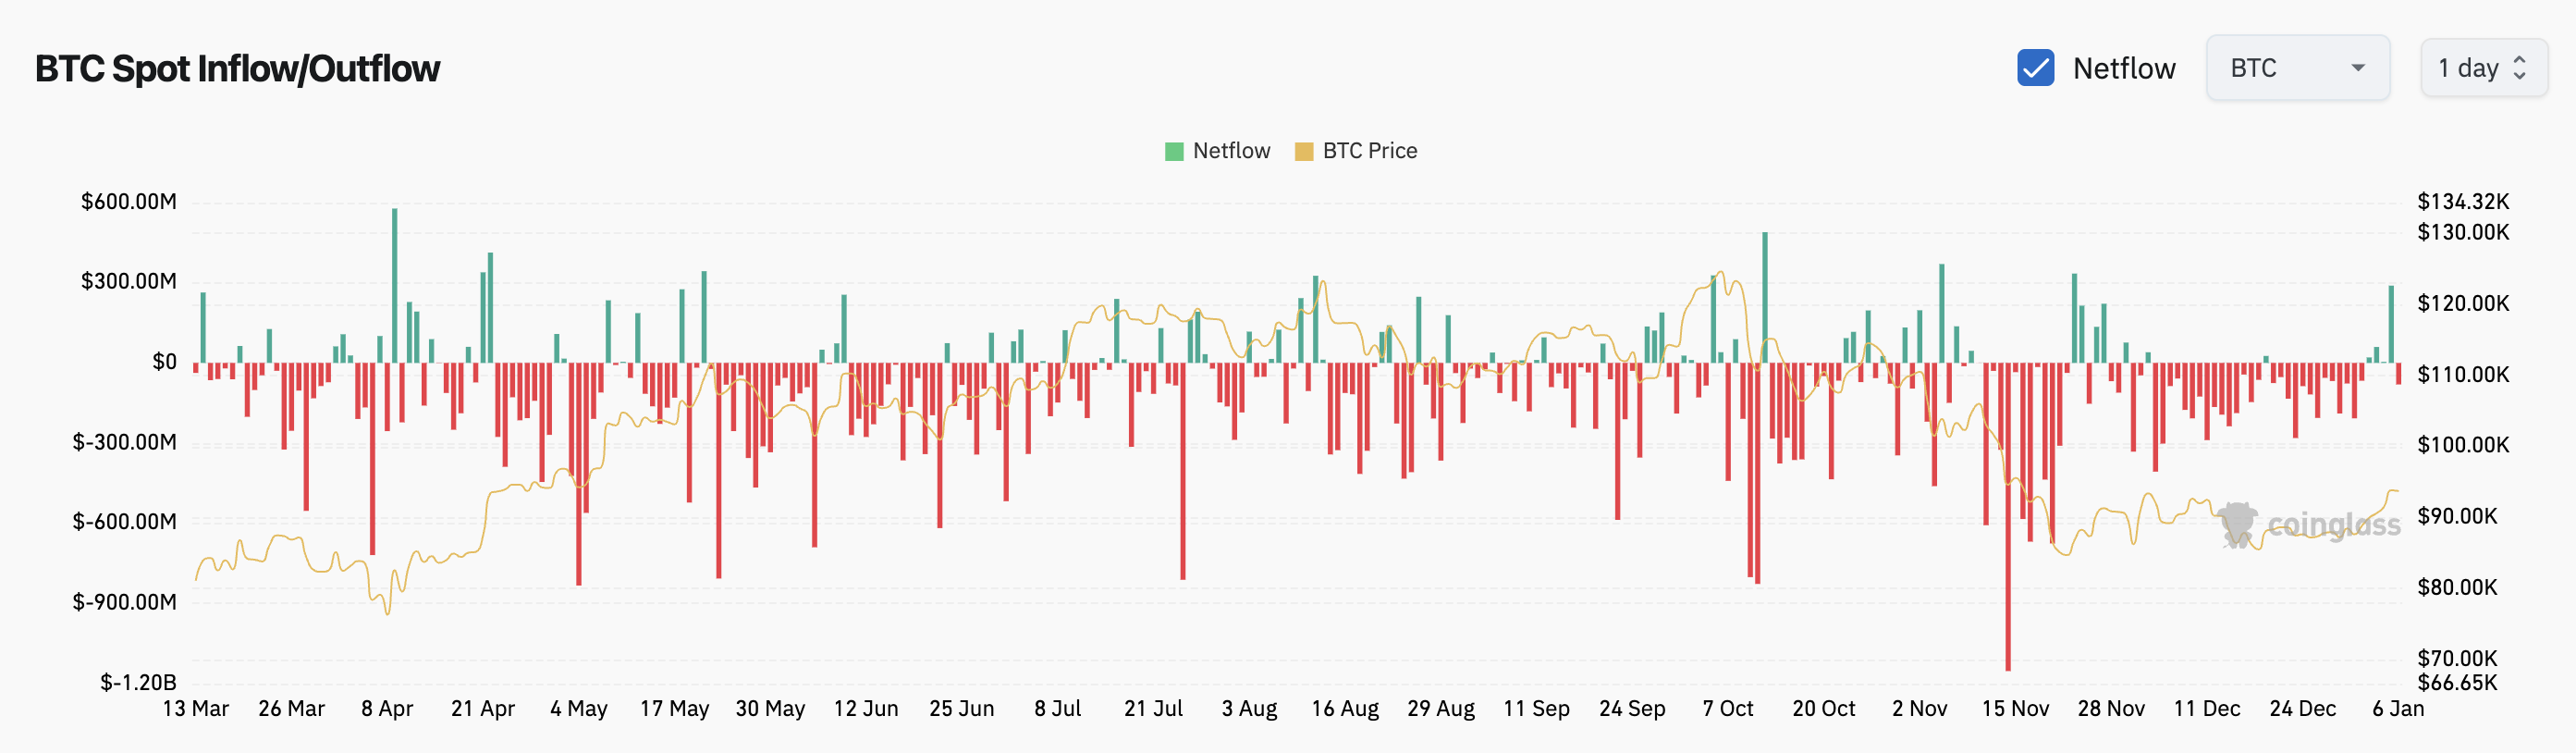Select the tallest green inflow bar near 8 Apr
This screenshot has height=753, width=2576.
coord(395,285)
